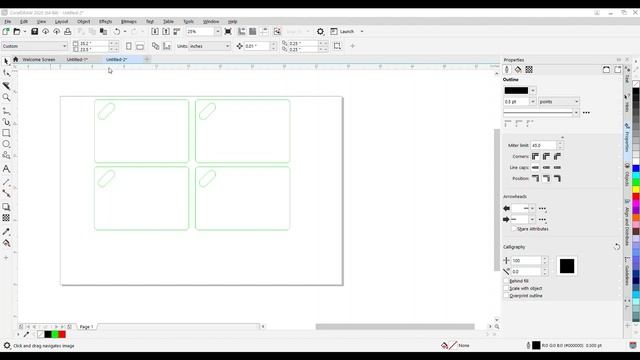Viewport: 640px width, 360px height.
Task: Enable Overprint outline checkbox
Action: pos(506,296)
